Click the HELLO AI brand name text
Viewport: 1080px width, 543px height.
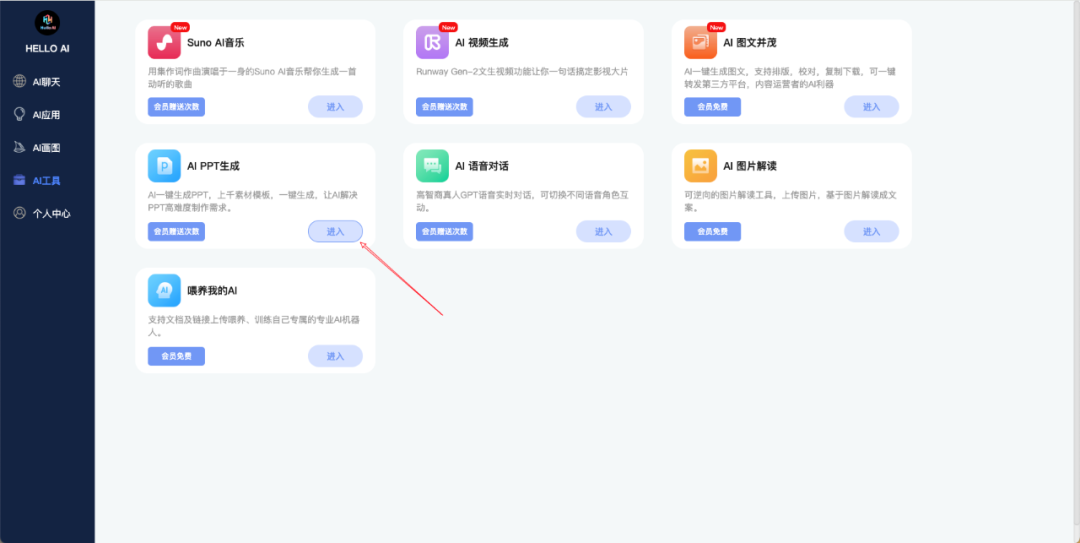[x=48, y=49]
